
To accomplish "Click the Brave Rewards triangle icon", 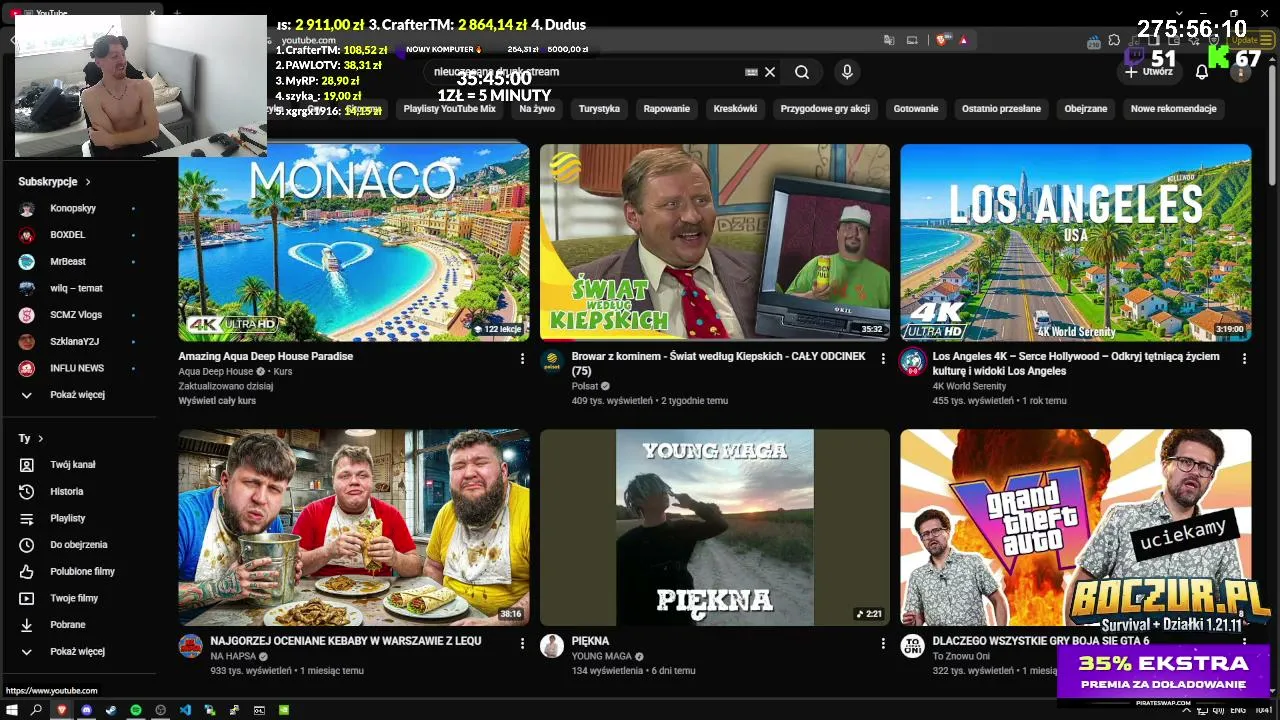I will tap(964, 40).
